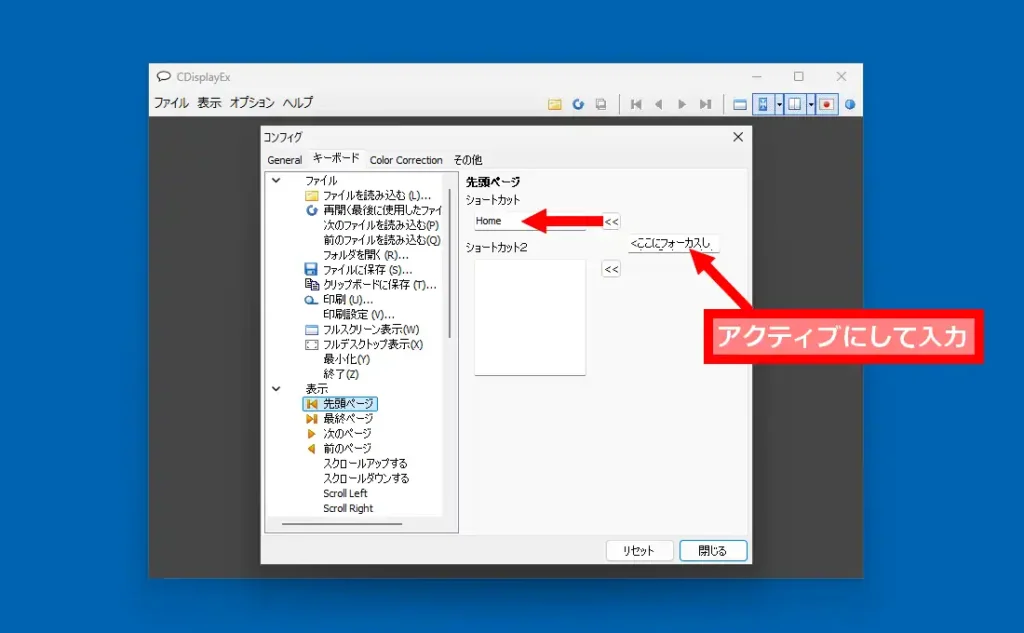1024x633 pixels.
Task: Click the reload toolbar icon
Action: point(578,103)
